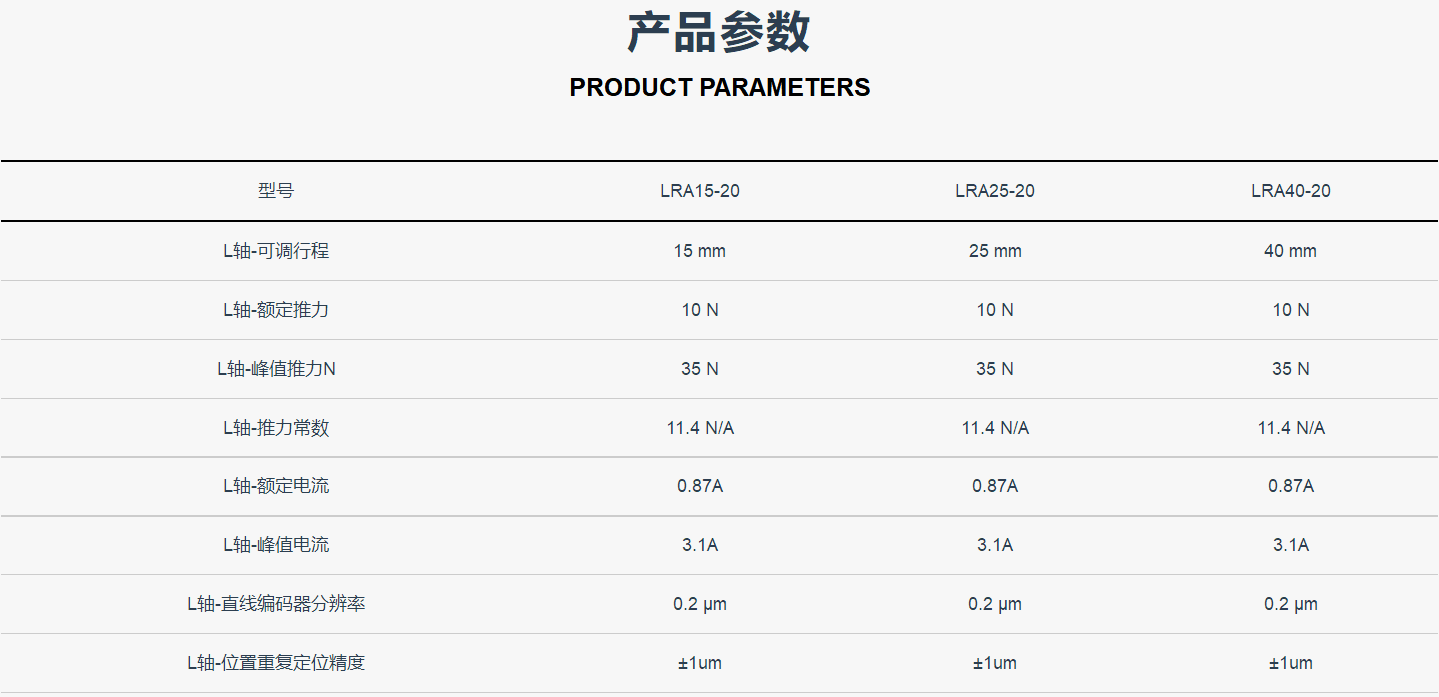Click 35 N under LRA25-20

click(995, 369)
